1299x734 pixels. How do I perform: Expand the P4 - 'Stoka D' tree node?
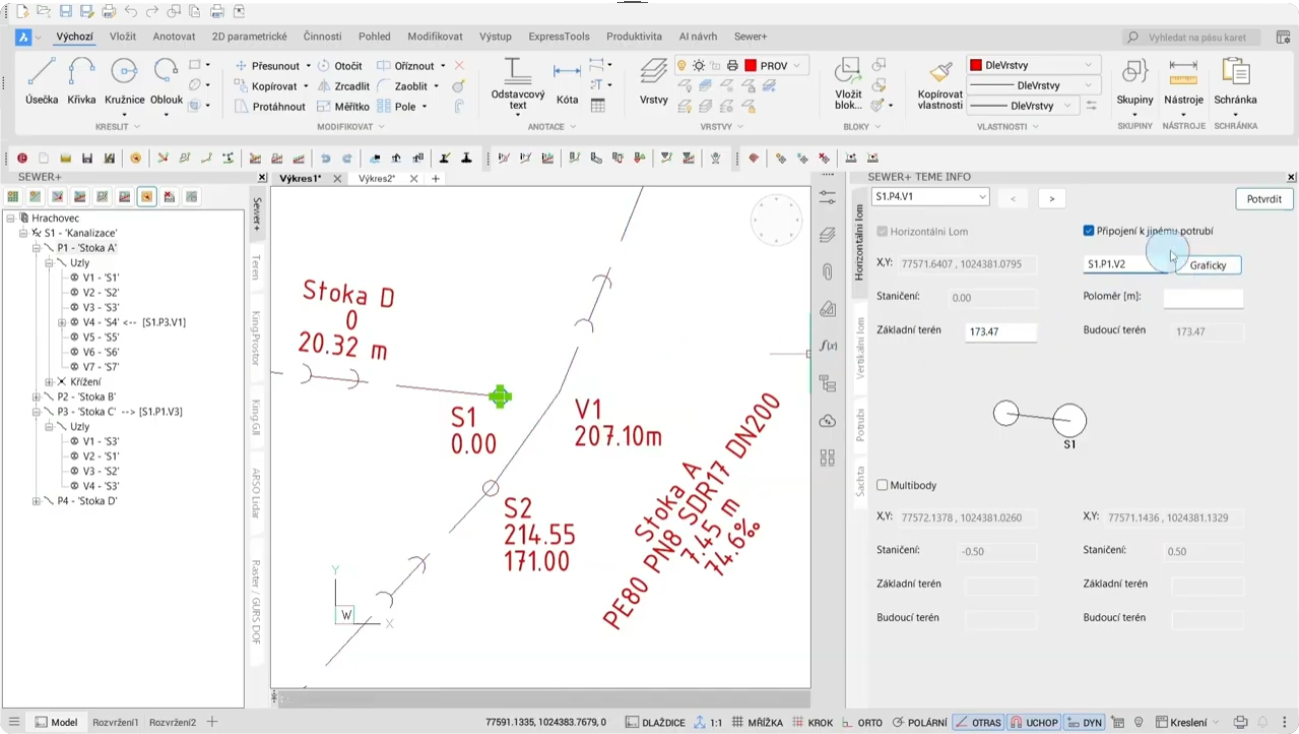coord(36,501)
